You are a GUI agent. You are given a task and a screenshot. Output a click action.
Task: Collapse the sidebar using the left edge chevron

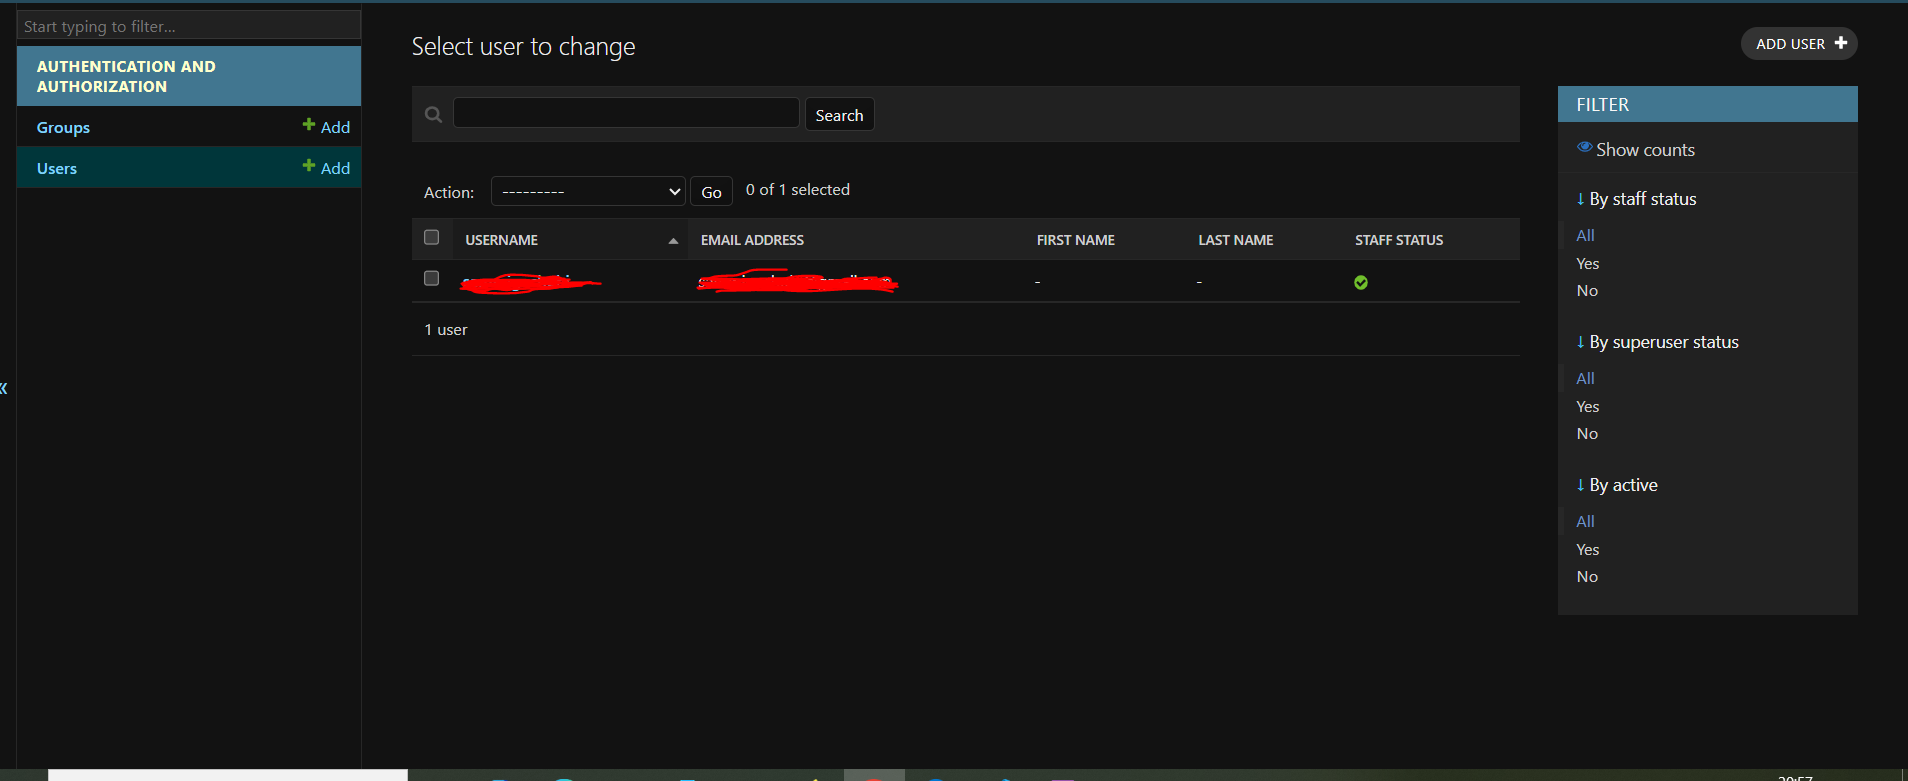4,388
